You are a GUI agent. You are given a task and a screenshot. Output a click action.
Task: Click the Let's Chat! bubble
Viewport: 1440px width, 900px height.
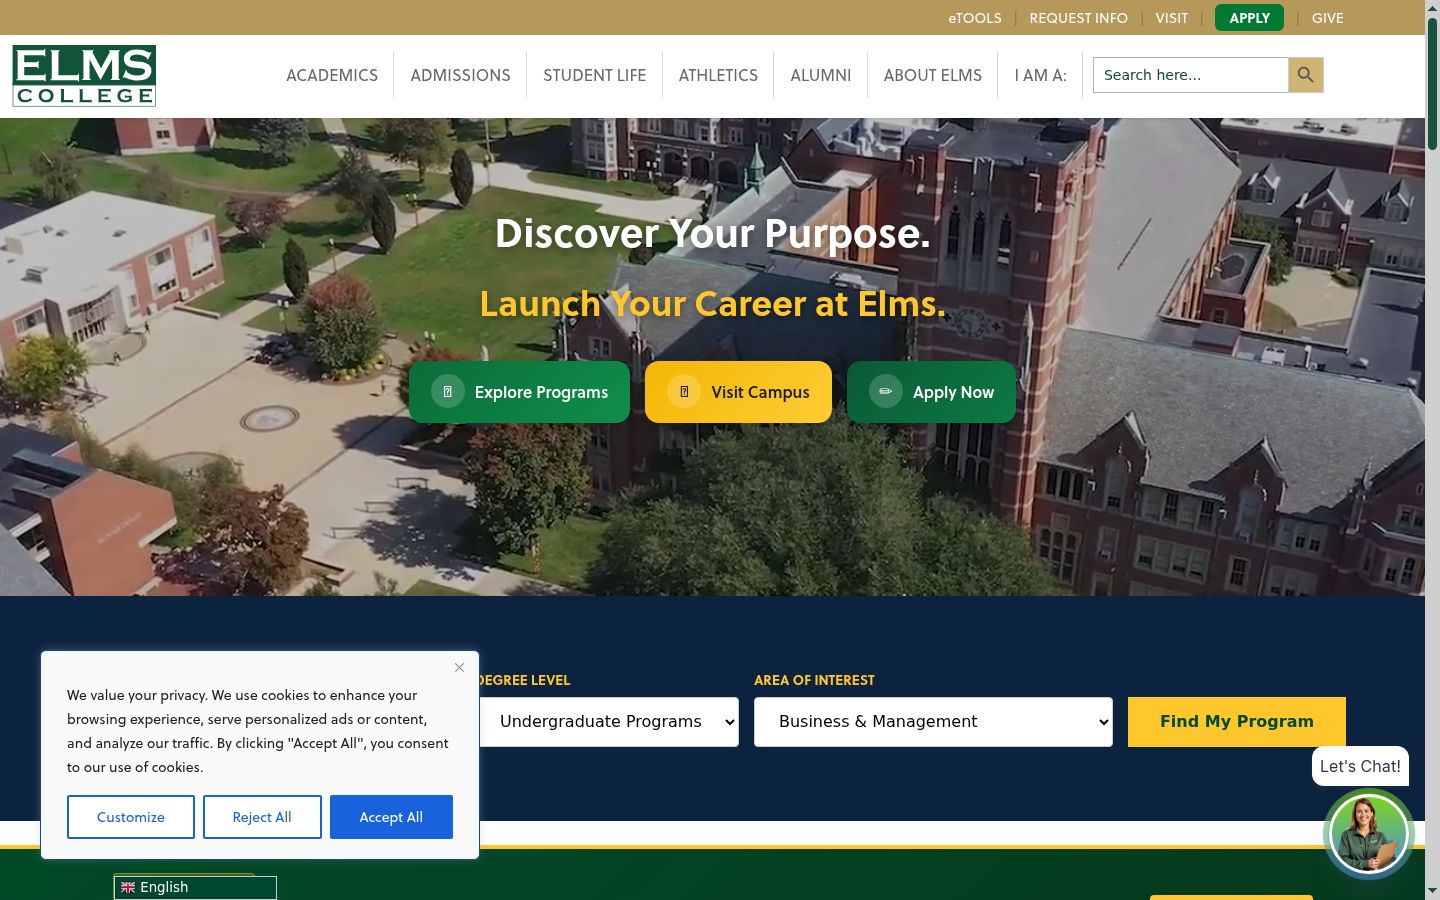[x=1360, y=766]
